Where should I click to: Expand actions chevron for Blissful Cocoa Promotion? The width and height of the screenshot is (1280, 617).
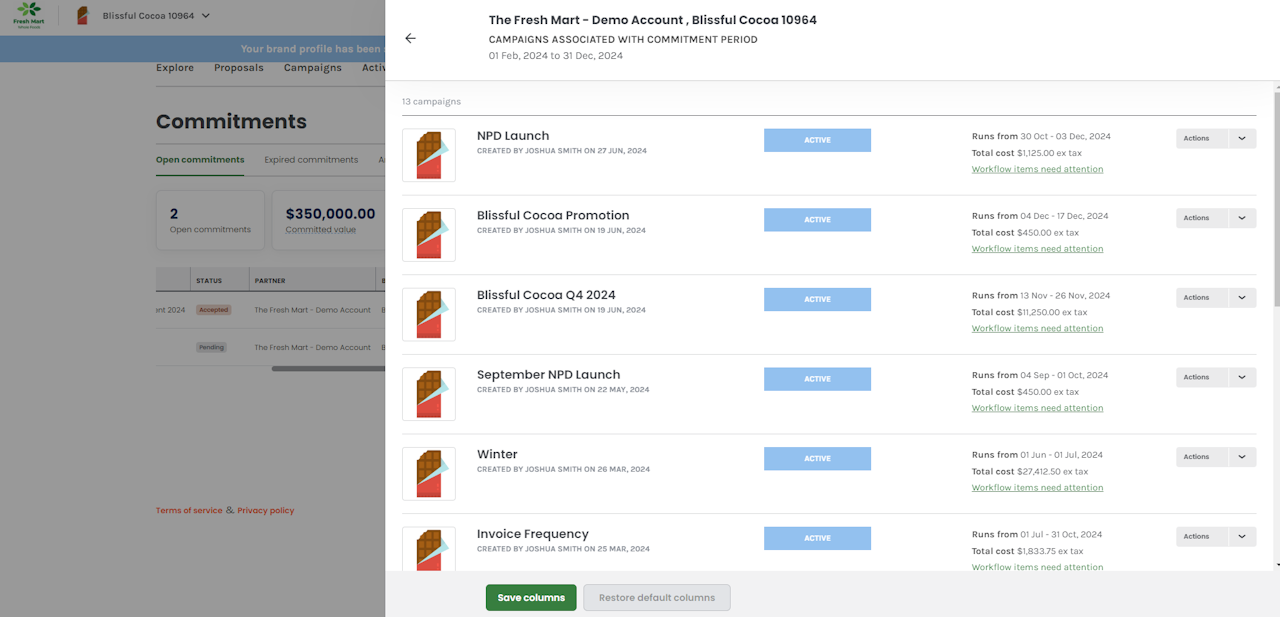(x=1242, y=218)
